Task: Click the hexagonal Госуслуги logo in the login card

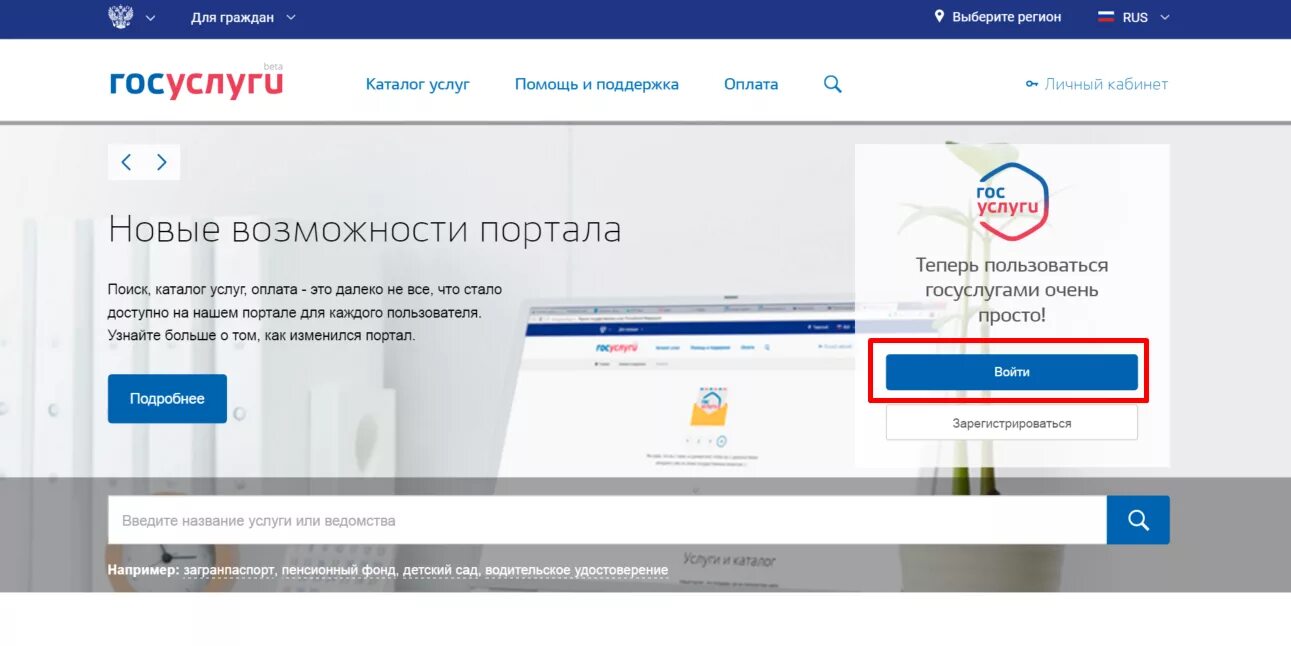Action: point(1012,201)
